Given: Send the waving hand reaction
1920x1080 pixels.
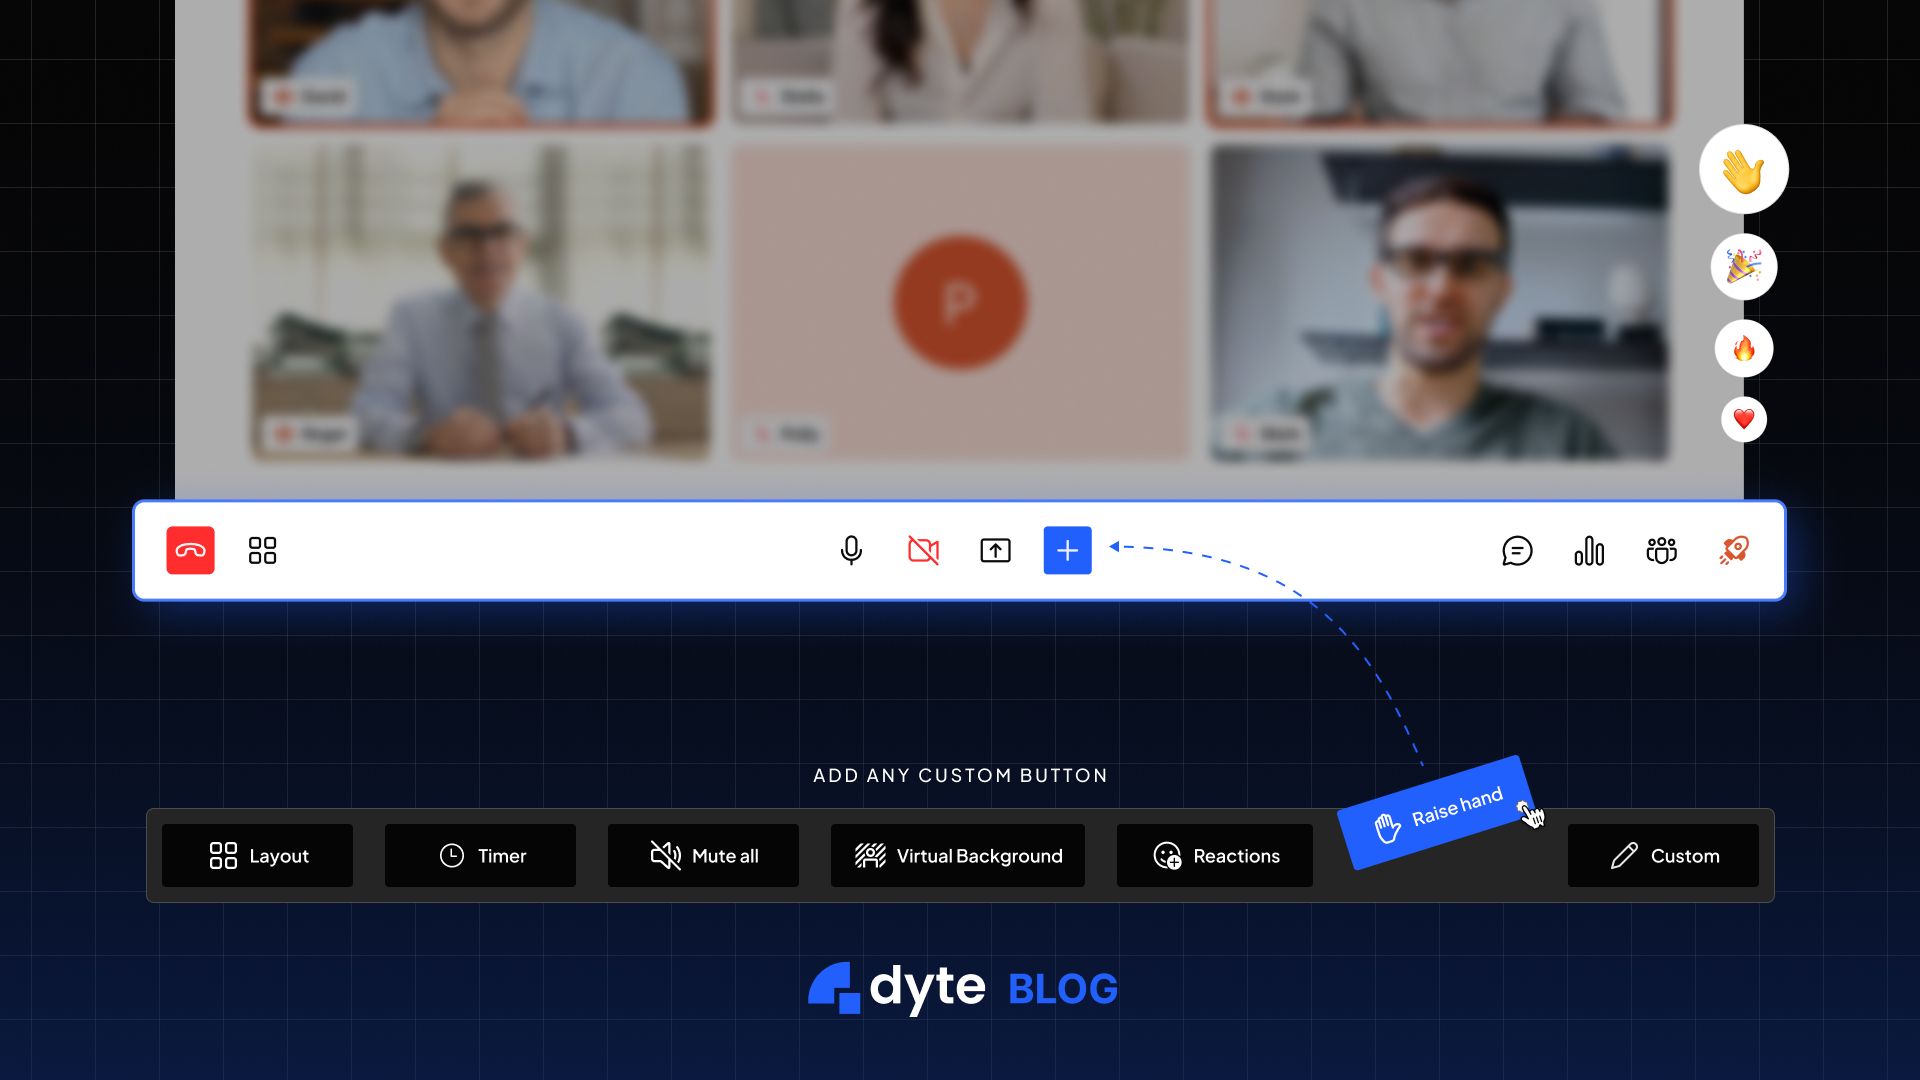Looking at the screenshot, I should click(x=1743, y=170).
